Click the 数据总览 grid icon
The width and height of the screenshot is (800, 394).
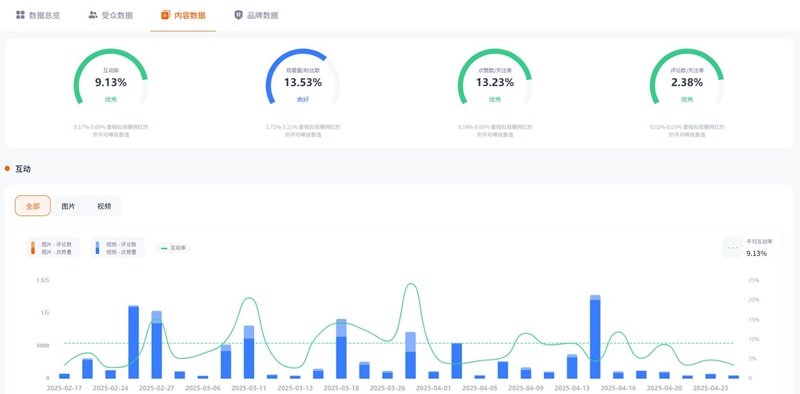[x=20, y=15]
